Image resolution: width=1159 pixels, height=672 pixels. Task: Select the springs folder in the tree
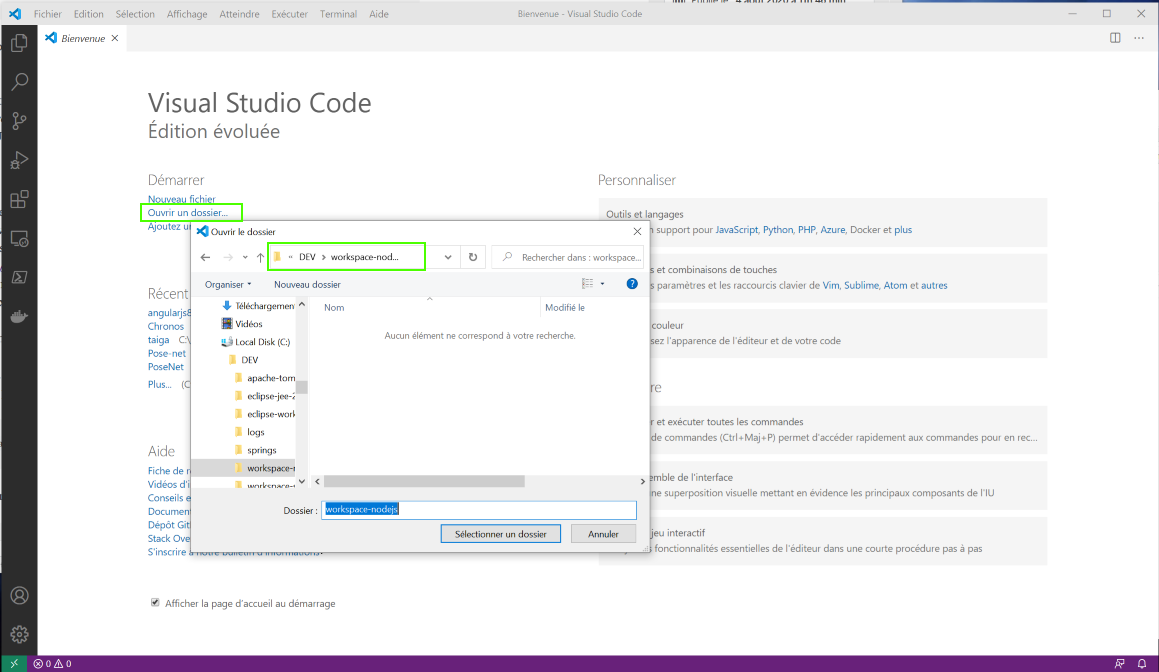[x=262, y=450]
